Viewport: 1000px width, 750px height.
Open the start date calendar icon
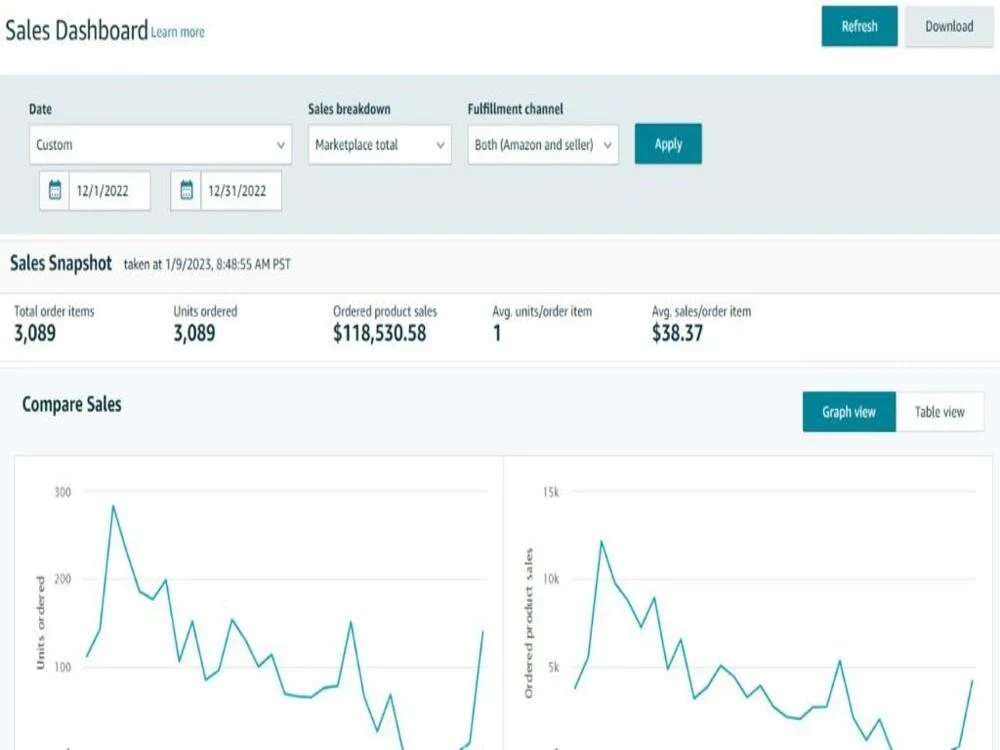click(55, 190)
